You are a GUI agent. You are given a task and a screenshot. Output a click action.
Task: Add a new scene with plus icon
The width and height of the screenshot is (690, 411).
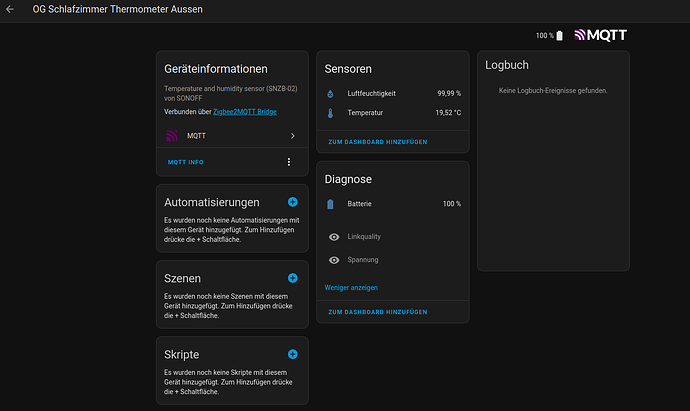tap(292, 278)
